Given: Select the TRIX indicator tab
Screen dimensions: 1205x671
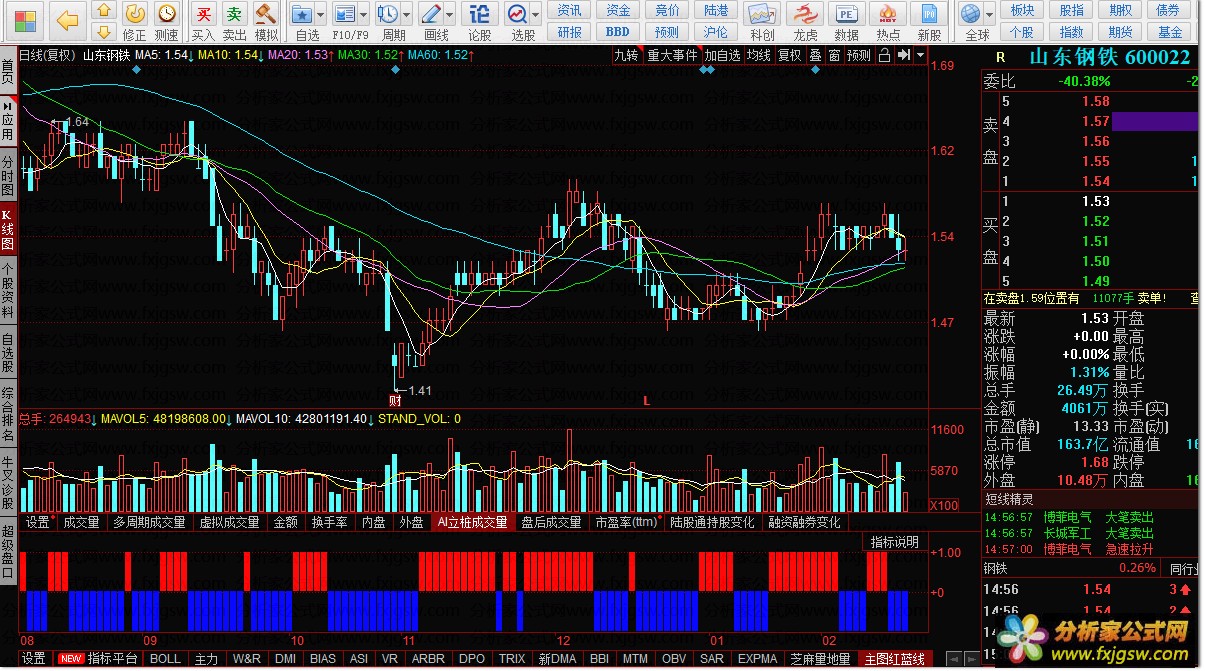Looking at the screenshot, I should pos(512,659).
